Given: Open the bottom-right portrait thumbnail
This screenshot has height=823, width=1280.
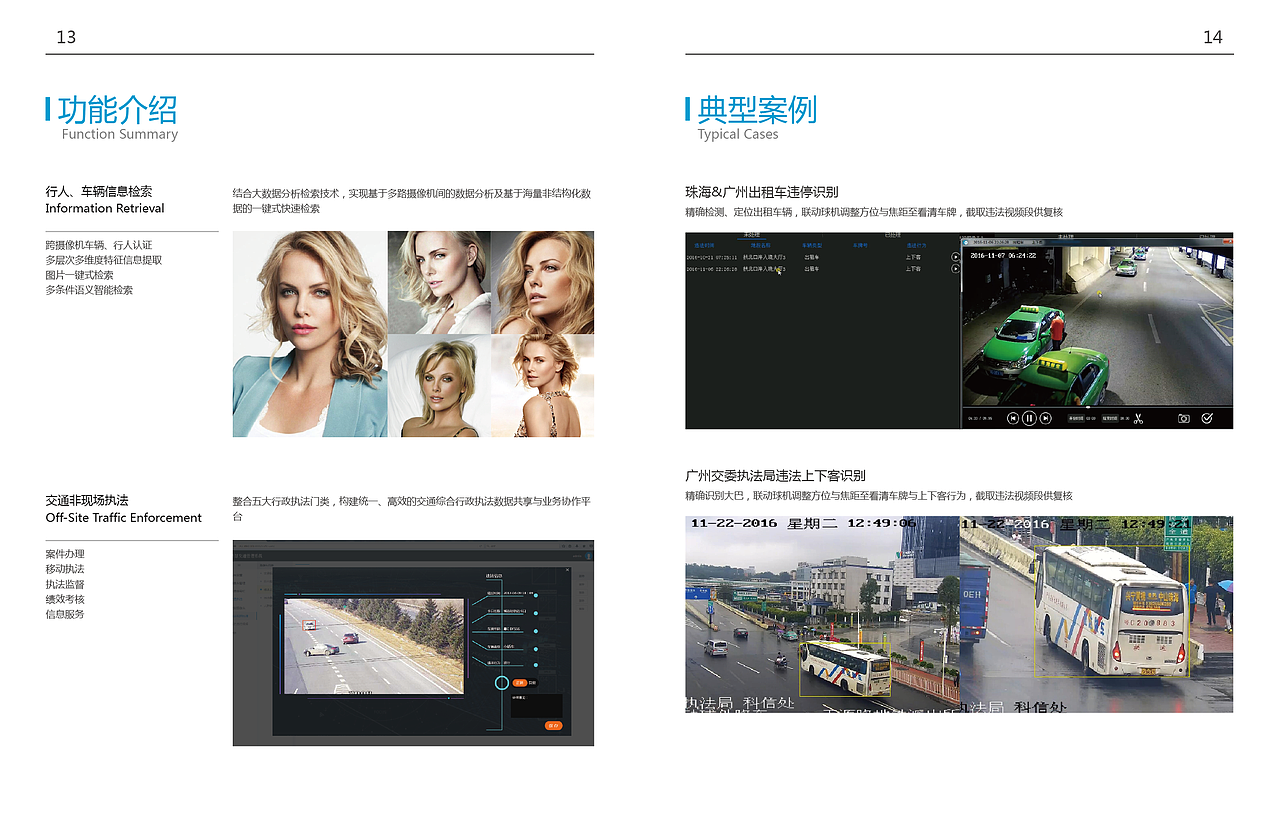Looking at the screenshot, I should pyautogui.click(x=542, y=386).
